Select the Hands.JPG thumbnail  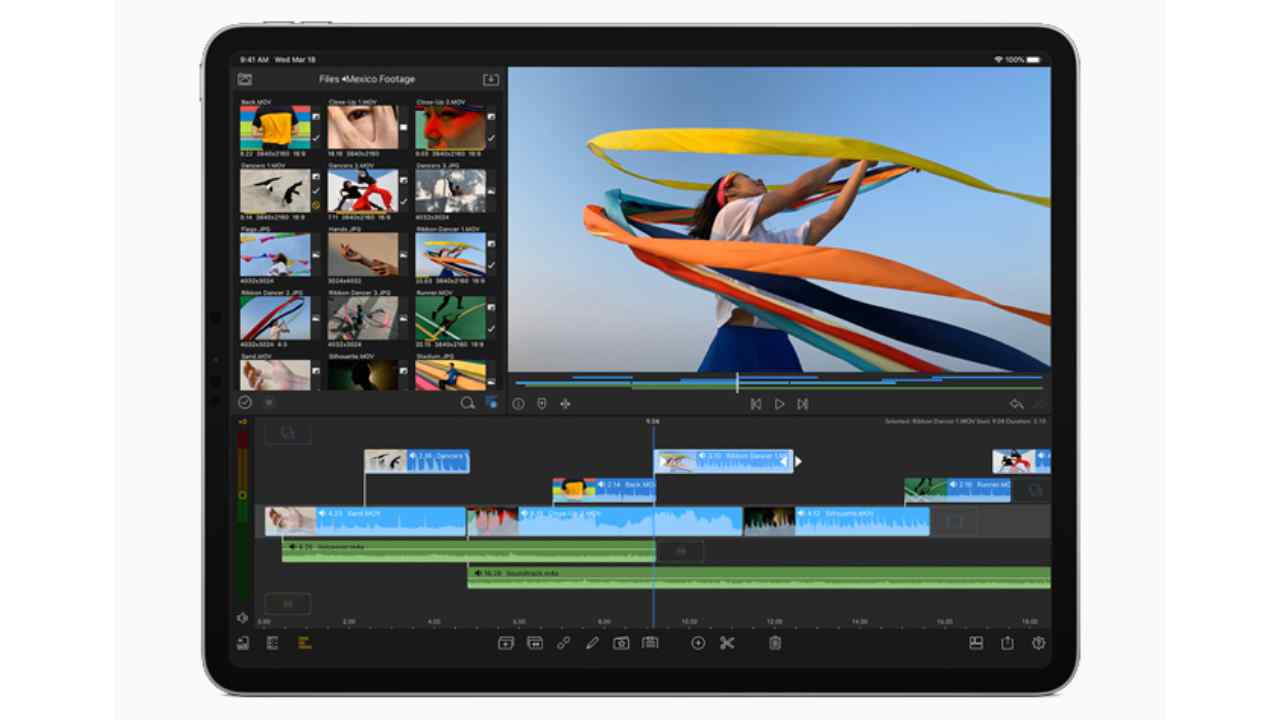coord(363,255)
